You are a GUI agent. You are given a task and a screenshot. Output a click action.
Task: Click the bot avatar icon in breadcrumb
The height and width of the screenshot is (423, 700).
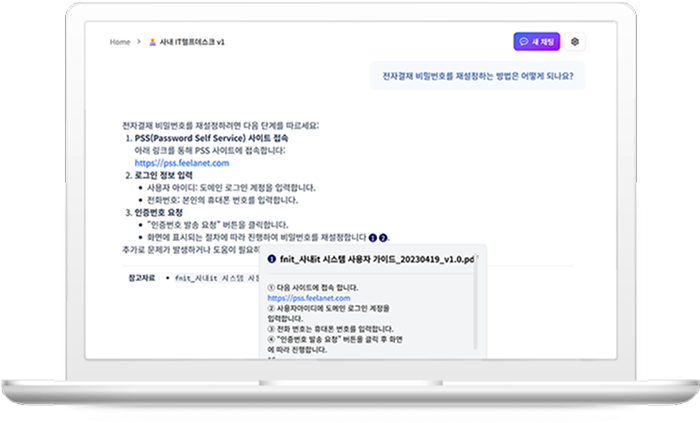coord(152,42)
